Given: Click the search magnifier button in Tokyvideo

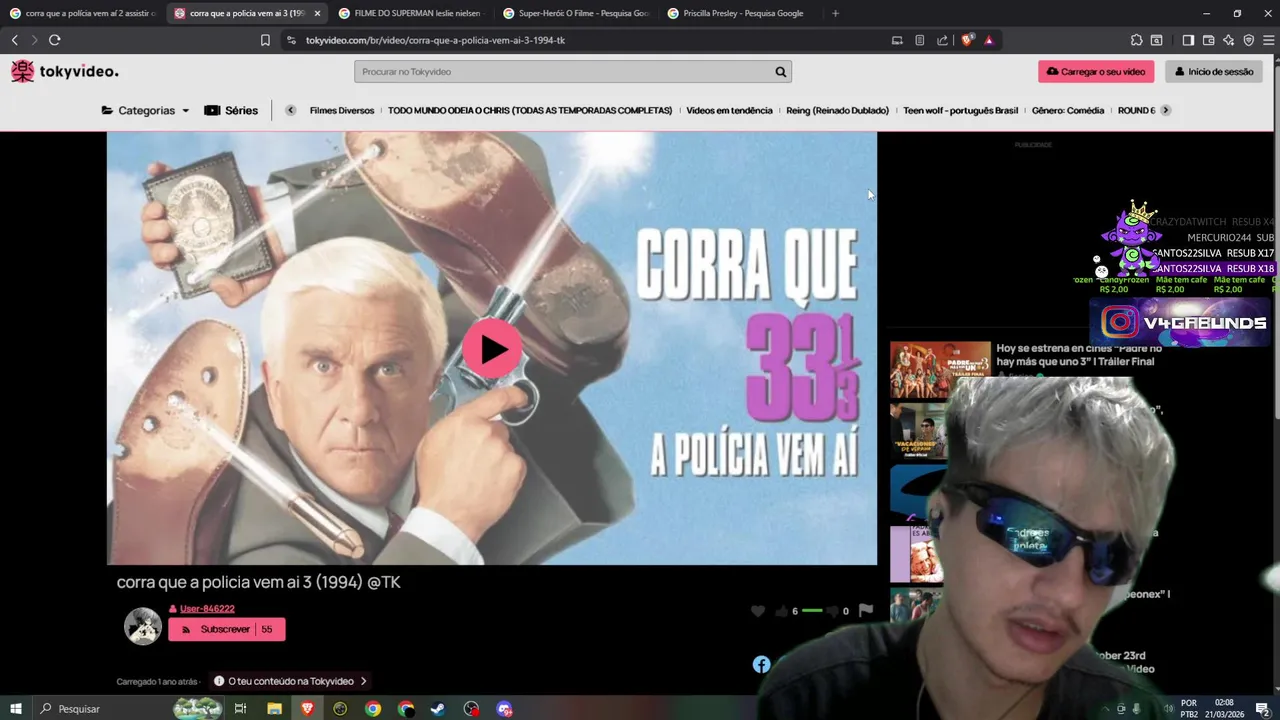Looking at the screenshot, I should [x=780, y=72].
